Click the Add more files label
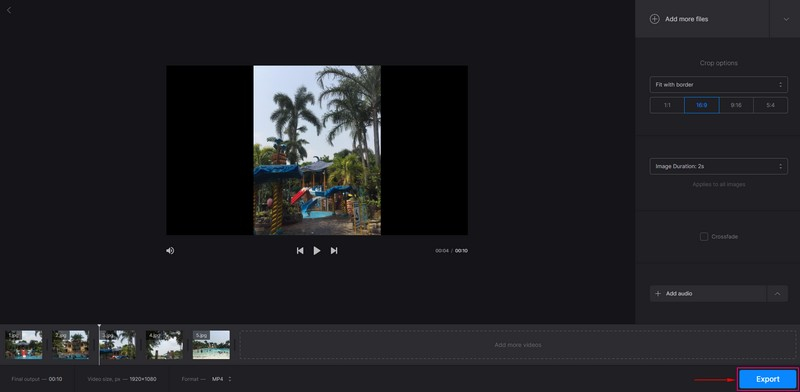800x392 pixels. pyautogui.click(x=686, y=19)
